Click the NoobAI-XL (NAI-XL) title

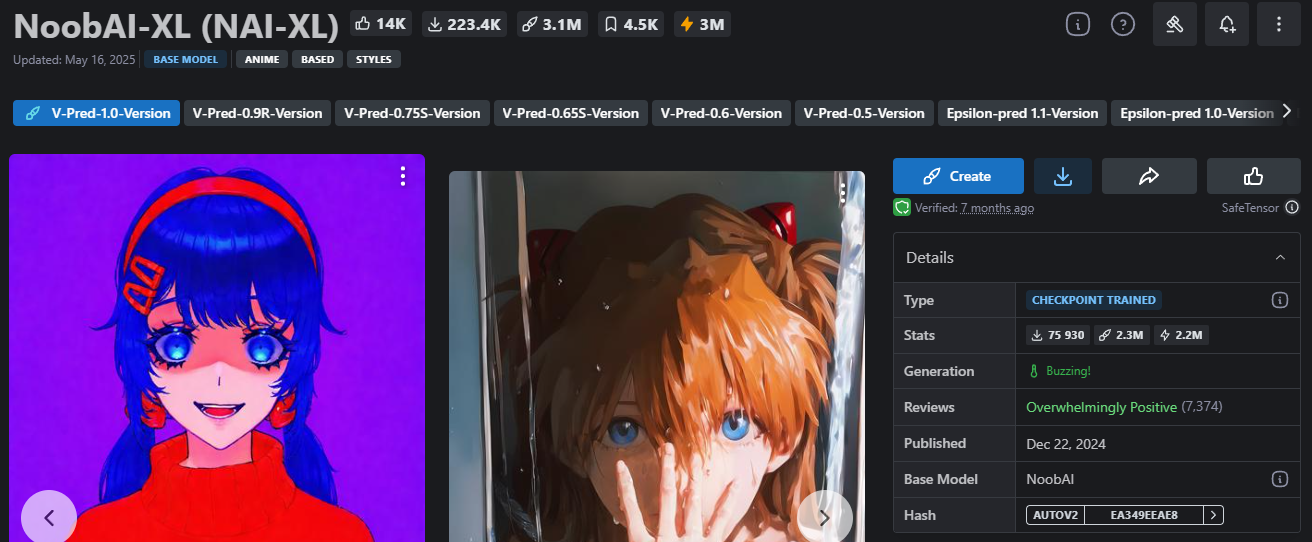click(x=176, y=25)
